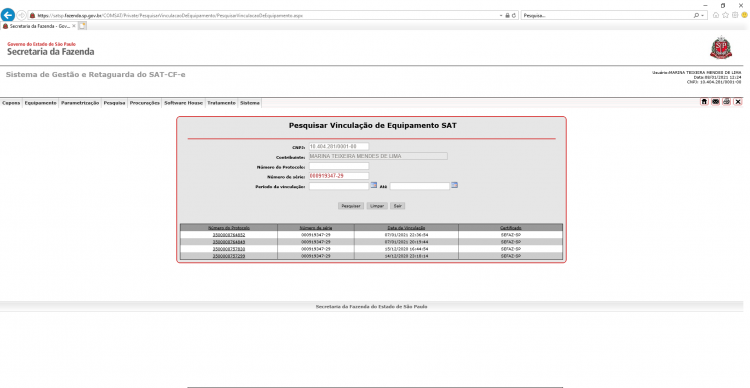
Task: Click the Sair button
Action: 397,206
